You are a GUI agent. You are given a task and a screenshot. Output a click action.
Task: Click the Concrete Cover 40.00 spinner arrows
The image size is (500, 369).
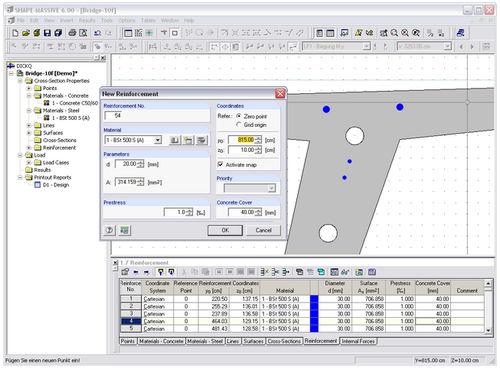(259, 212)
